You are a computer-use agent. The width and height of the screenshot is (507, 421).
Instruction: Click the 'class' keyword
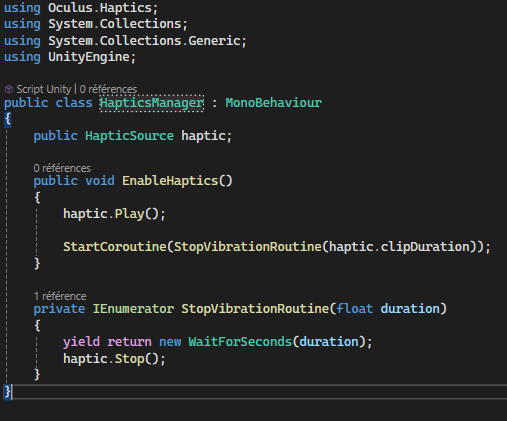pos(74,103)
